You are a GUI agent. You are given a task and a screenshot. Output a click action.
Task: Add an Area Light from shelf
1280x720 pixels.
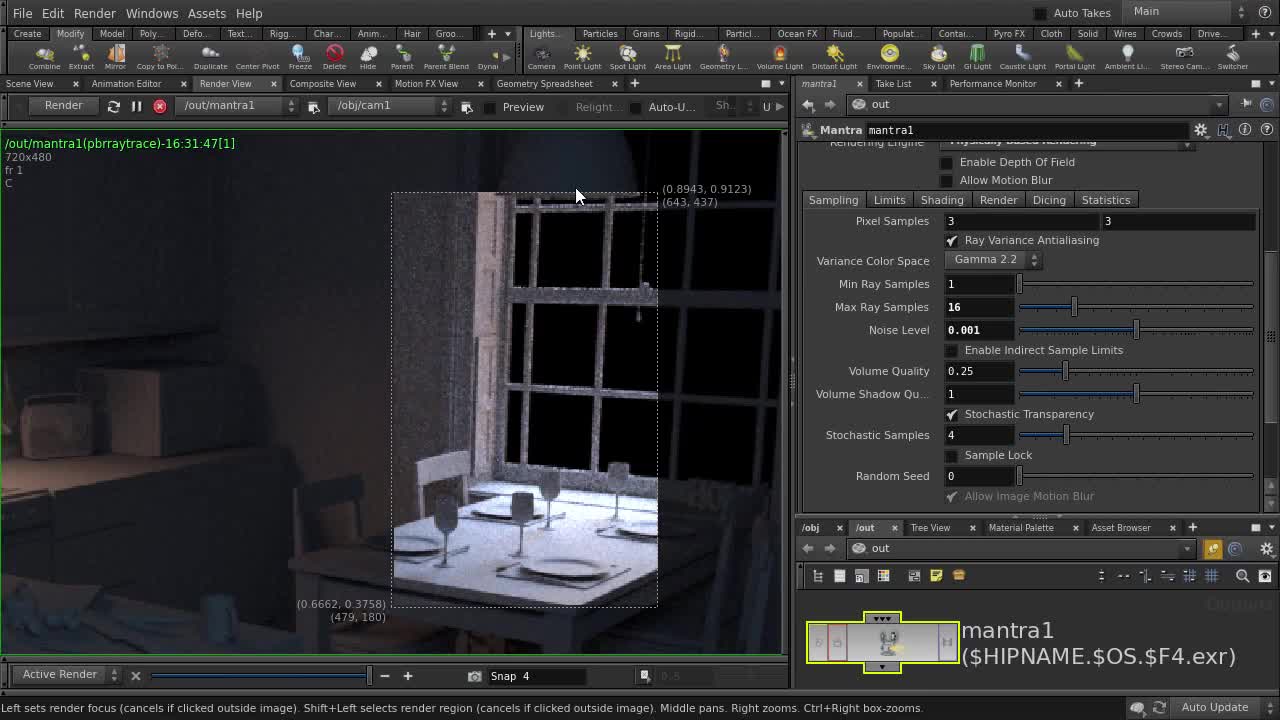pos(672,57)
